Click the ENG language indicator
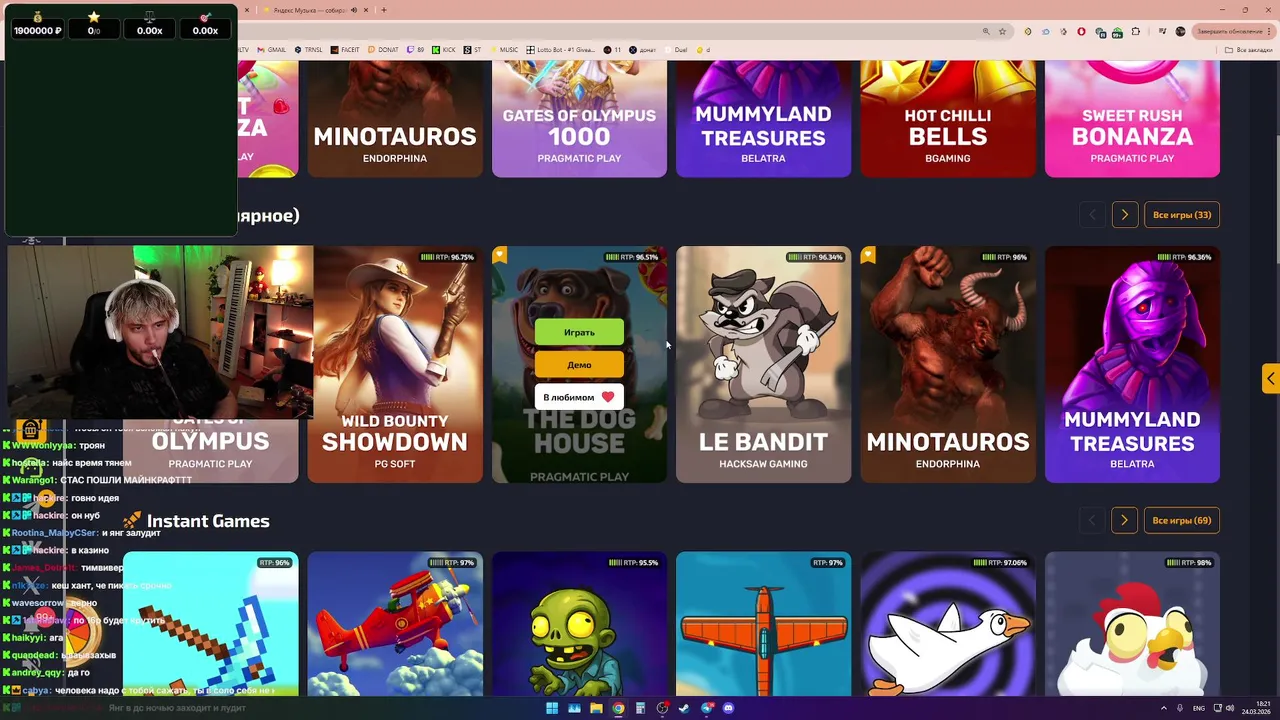This screenshot has width=1280, height=720. tap(1199, 708)
